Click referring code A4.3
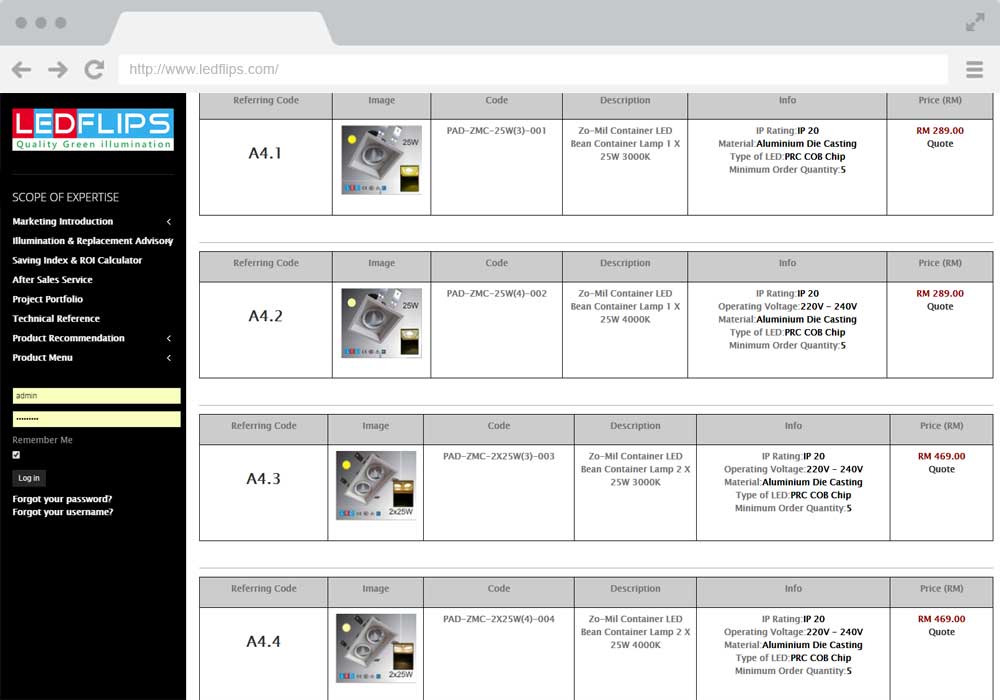The width and height of the screenshot is (1000, 700). (263, 479)
